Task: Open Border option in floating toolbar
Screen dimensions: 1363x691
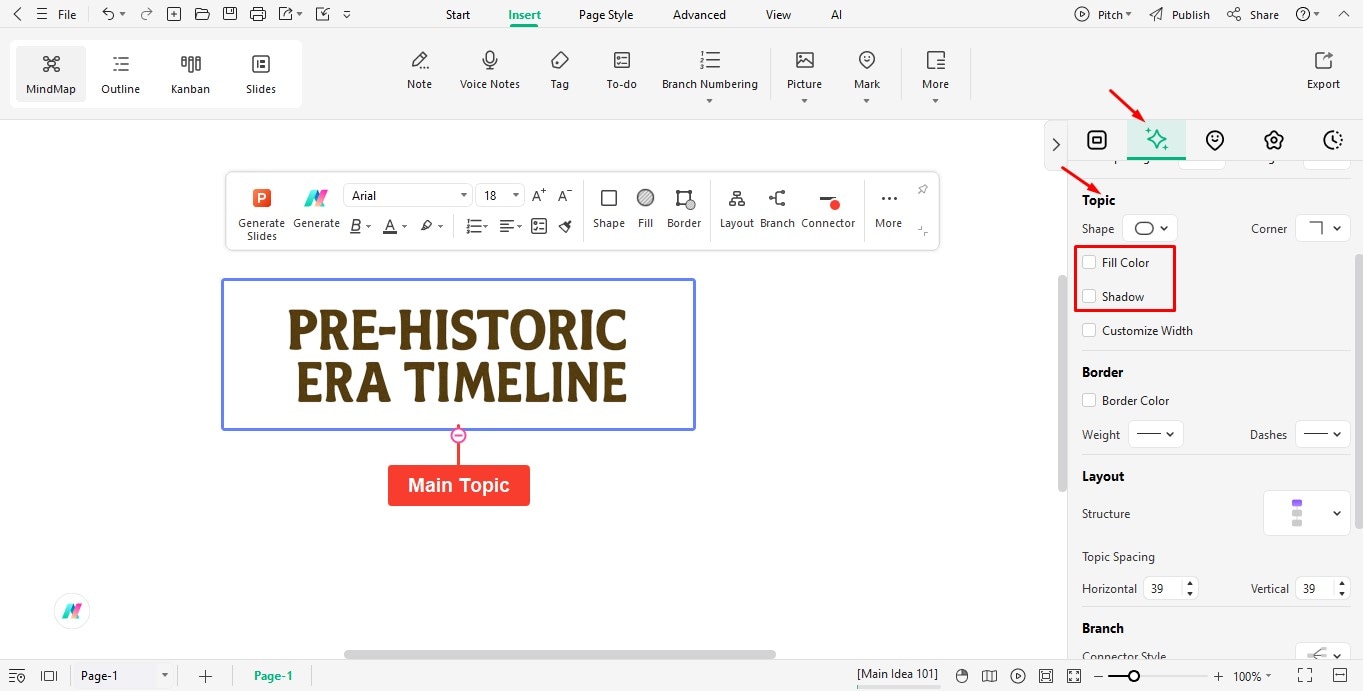Action: (684, 208)
